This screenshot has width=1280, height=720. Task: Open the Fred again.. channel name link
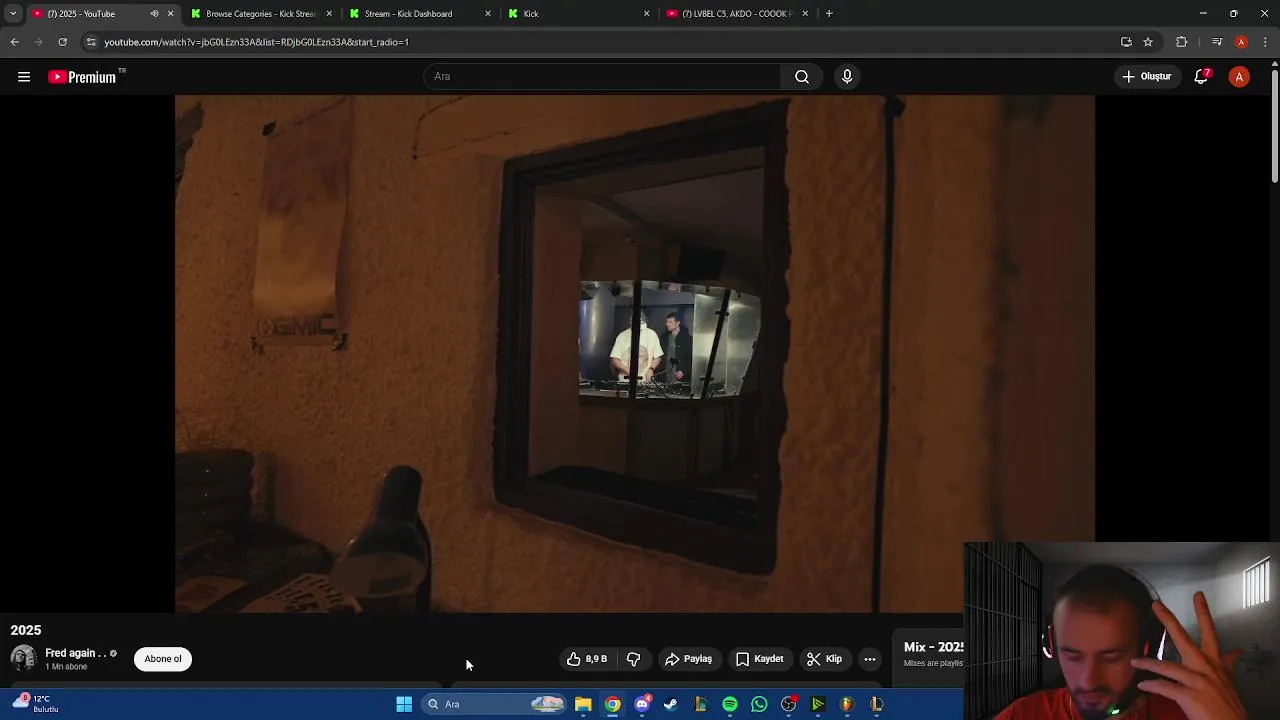(75, 653)
